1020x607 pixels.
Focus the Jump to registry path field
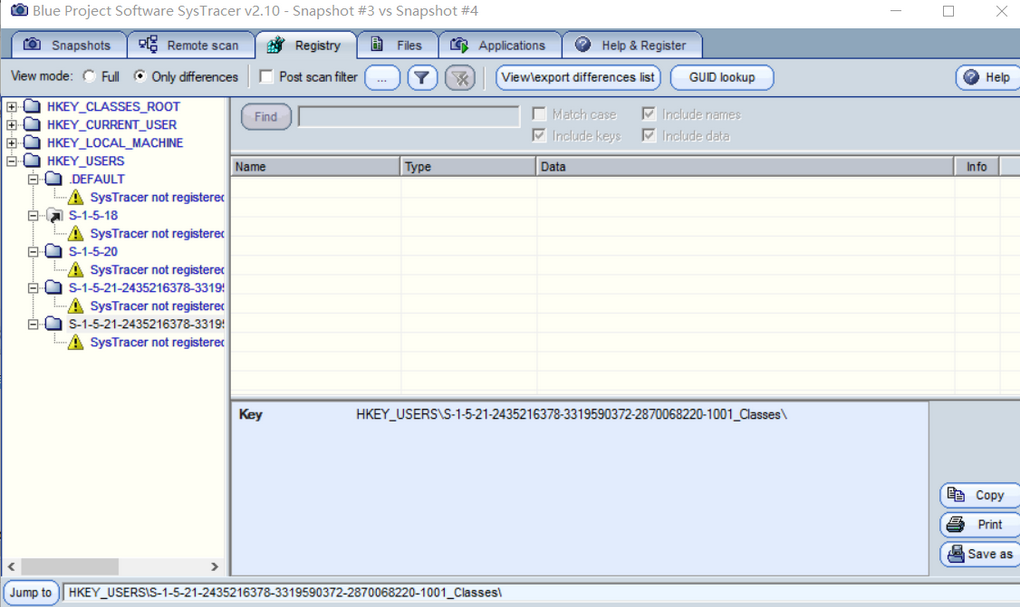coord(541,593)
